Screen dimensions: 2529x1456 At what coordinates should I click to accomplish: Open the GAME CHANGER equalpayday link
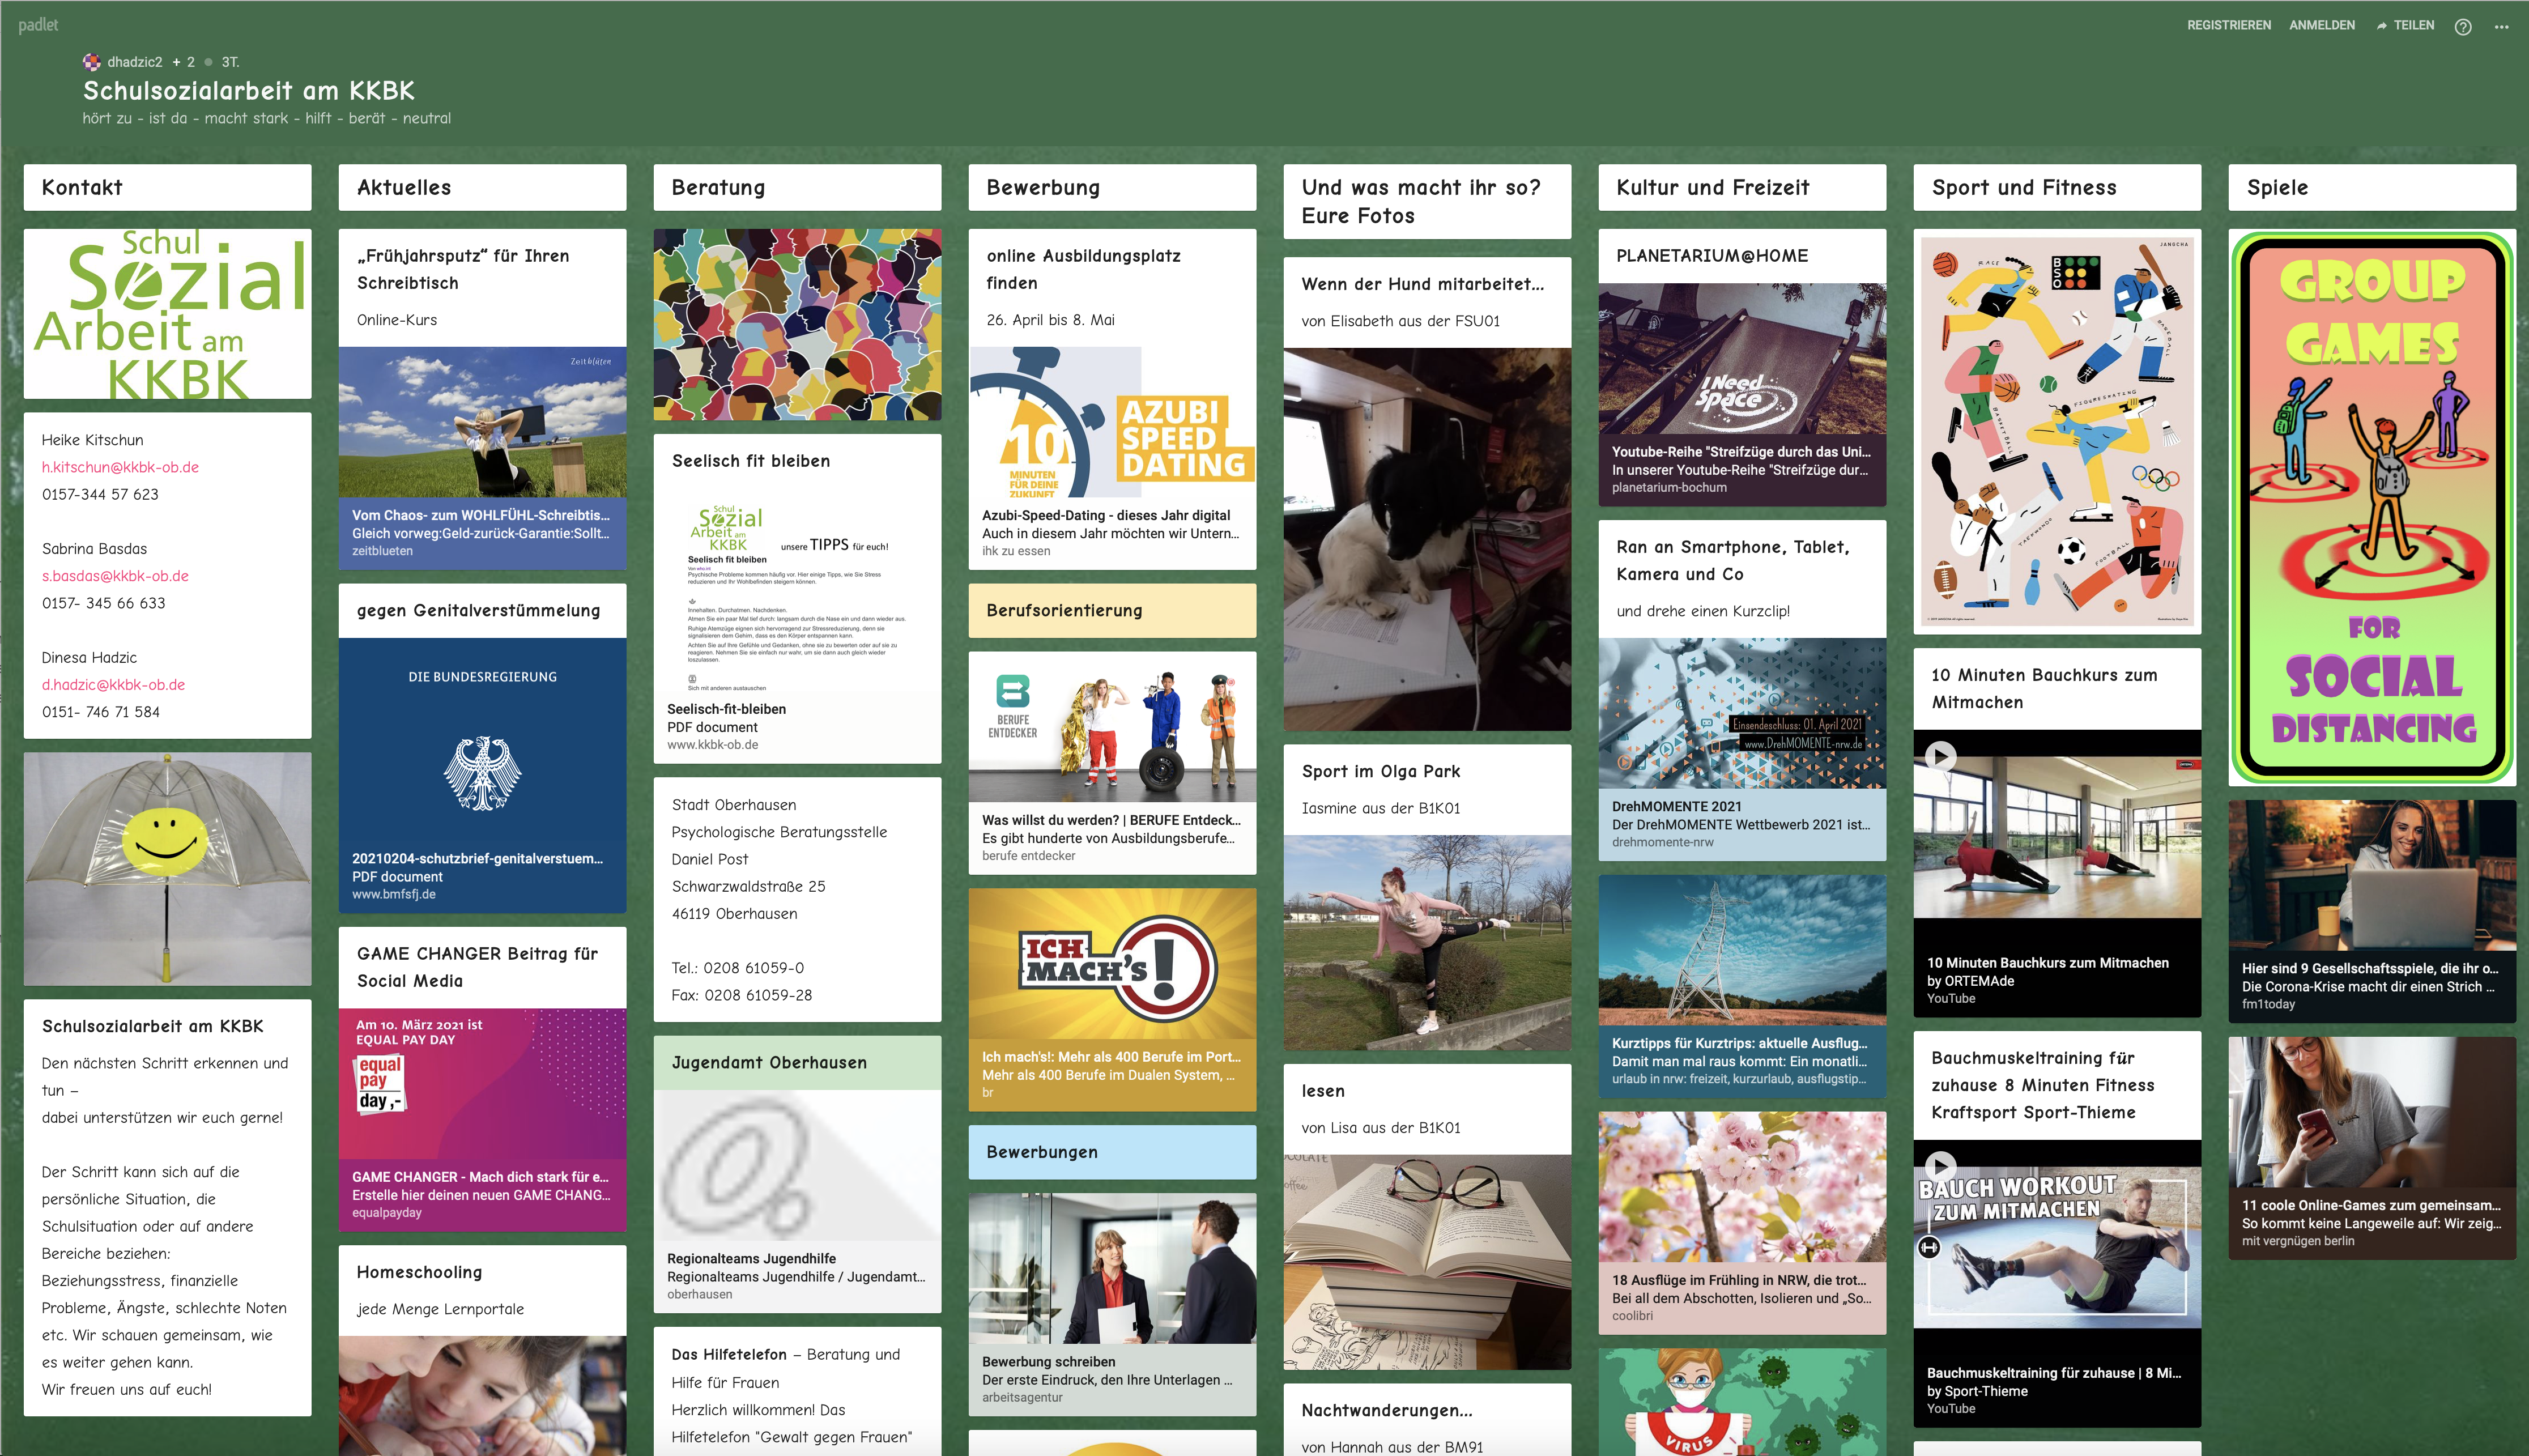tap(482, 1120)
